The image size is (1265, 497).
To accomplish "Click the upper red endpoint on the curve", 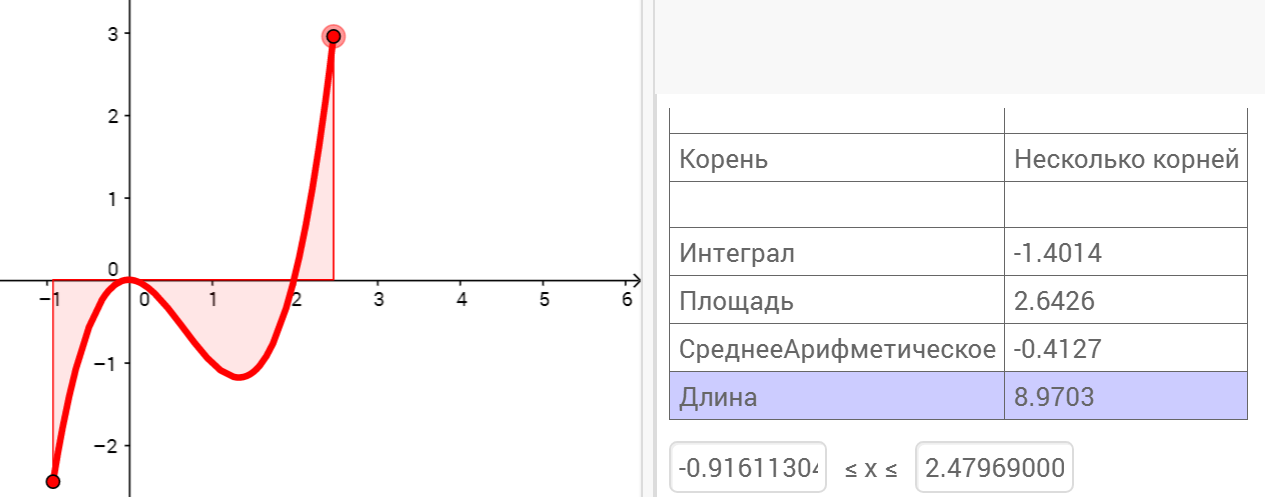I will 334,37.
